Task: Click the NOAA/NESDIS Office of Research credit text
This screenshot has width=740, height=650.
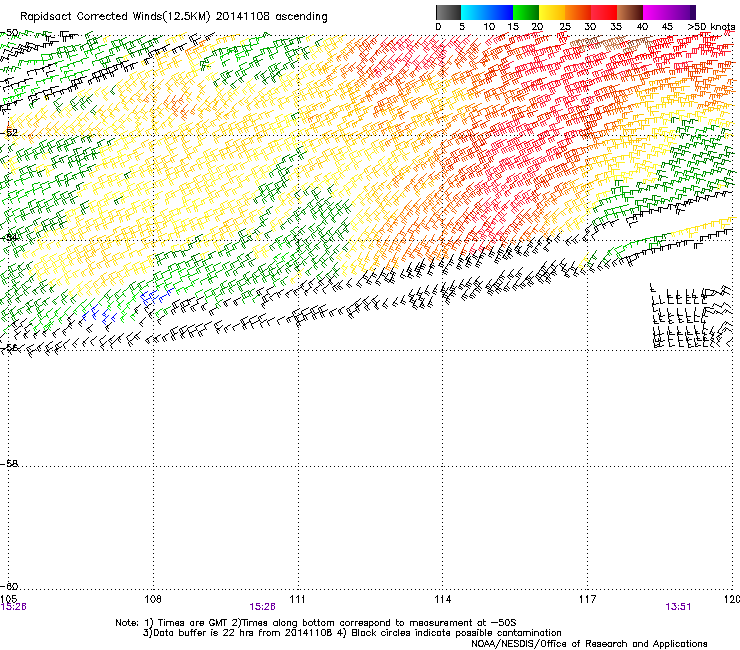Action: tap(589, 644)
